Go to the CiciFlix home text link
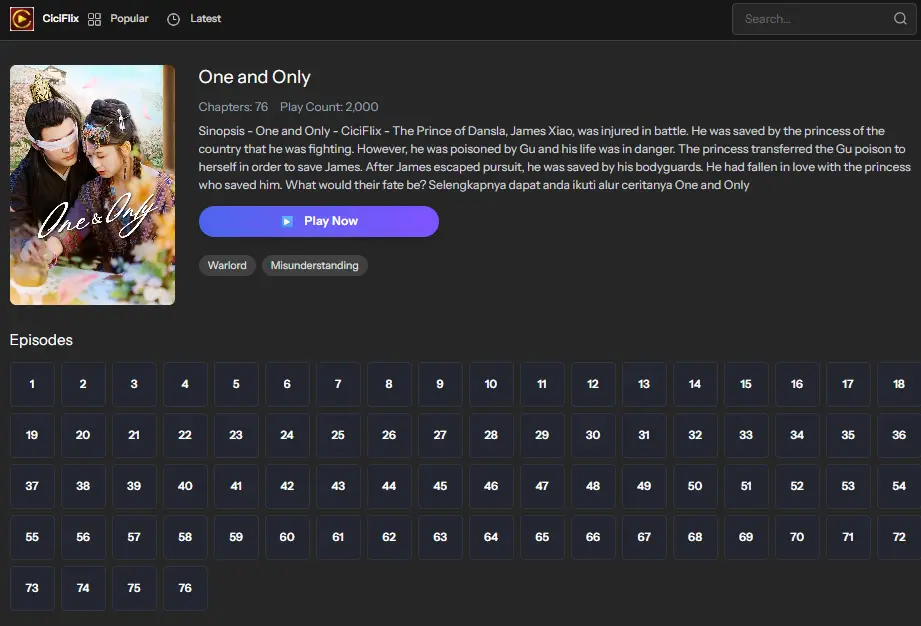Image resolution: width=921 pixels, height=626 pixels. tap(61, 19)
